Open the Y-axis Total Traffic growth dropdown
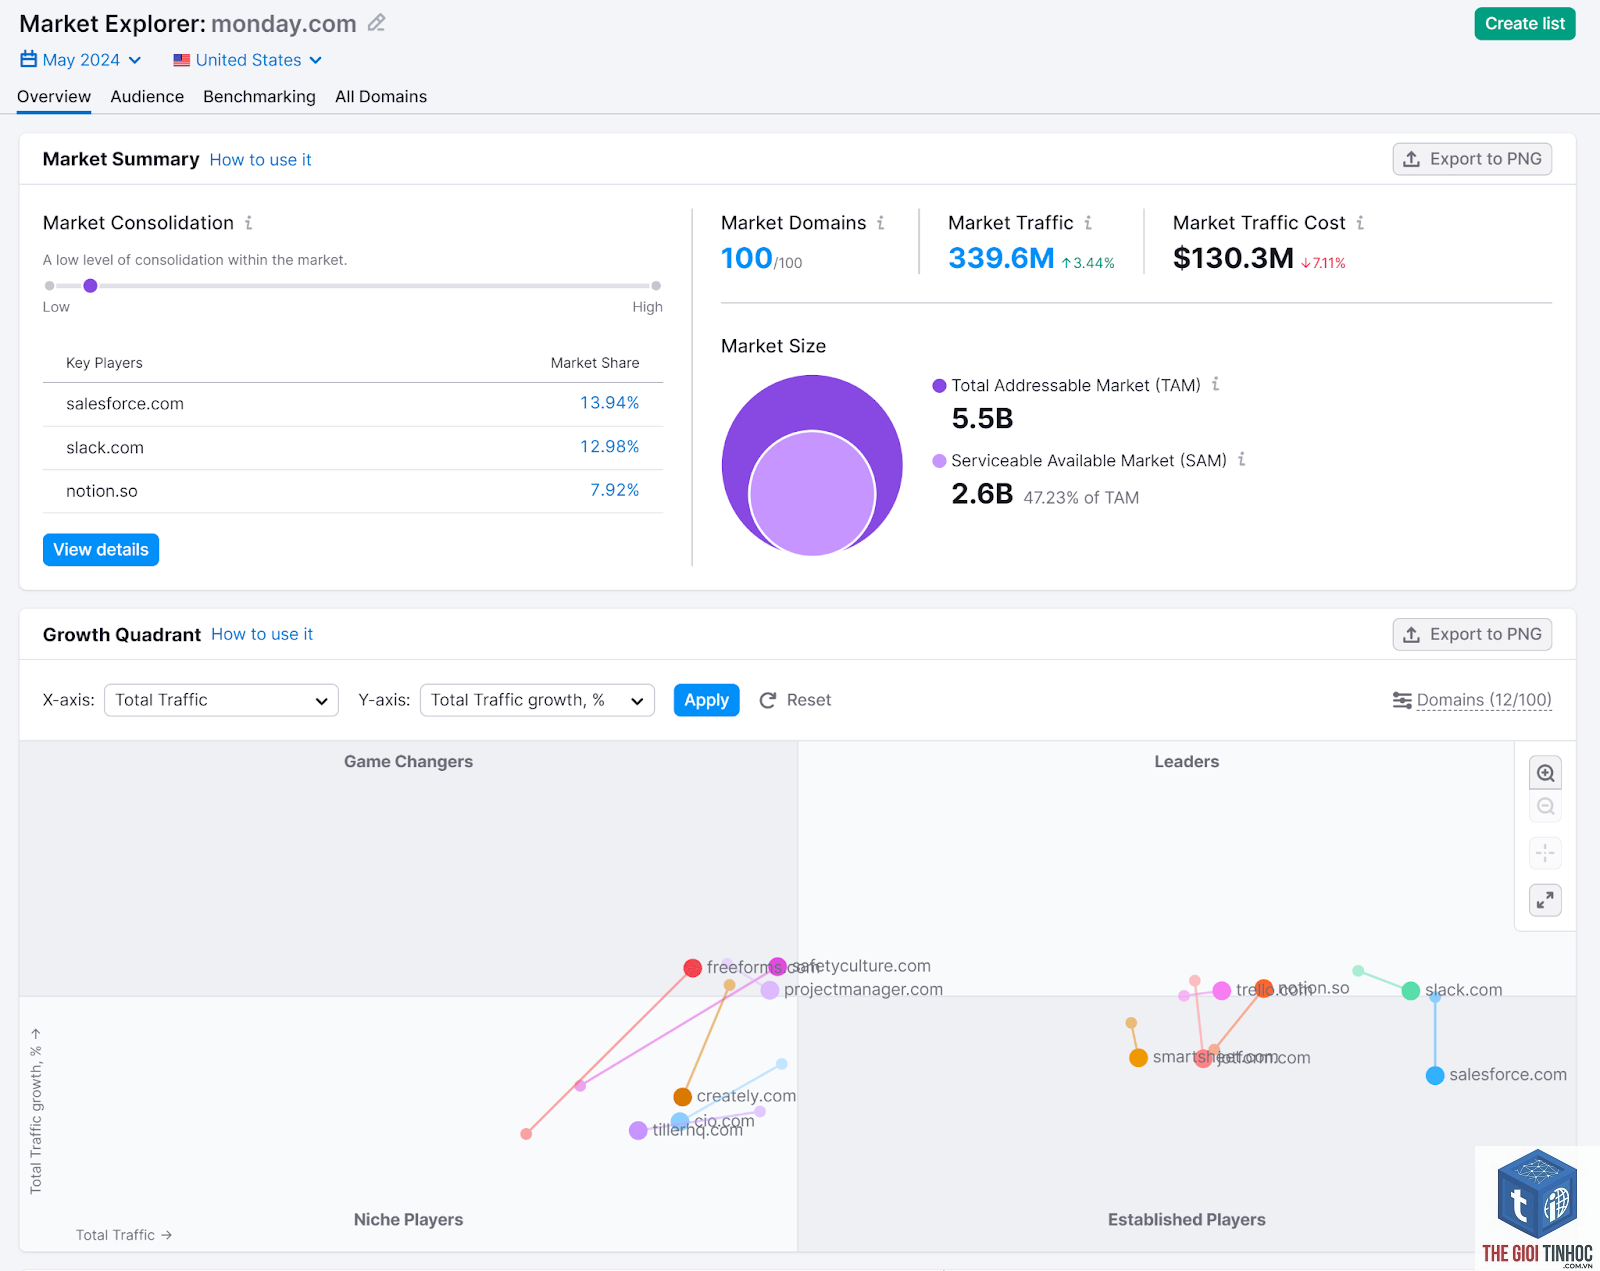This screenshot has width=1600, height=1271. coord(537,700)
